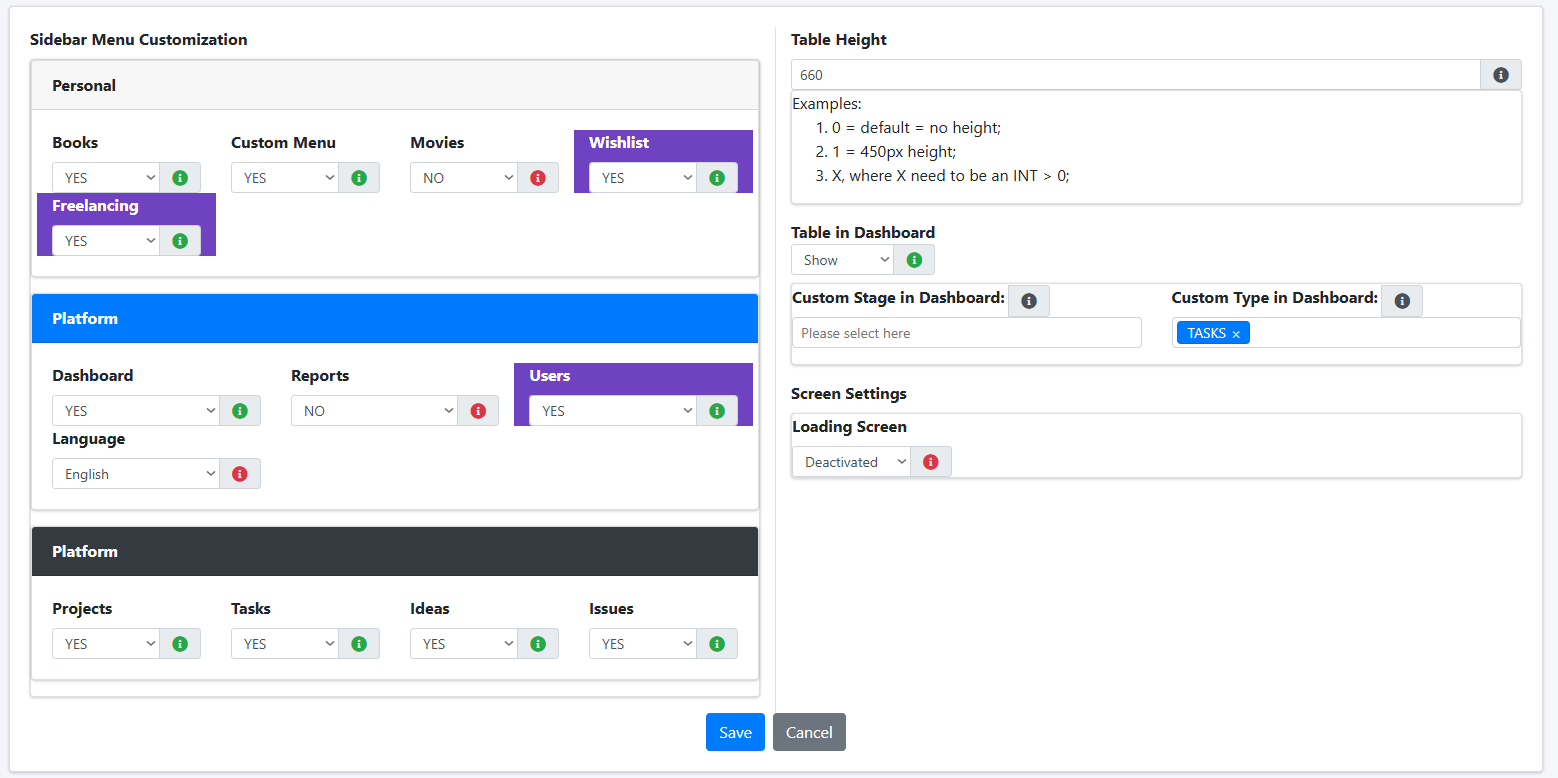Click info icon beside Custom Stage in Dashboard
This screenshot has width=1558, height=778.
coord(1029,301)
